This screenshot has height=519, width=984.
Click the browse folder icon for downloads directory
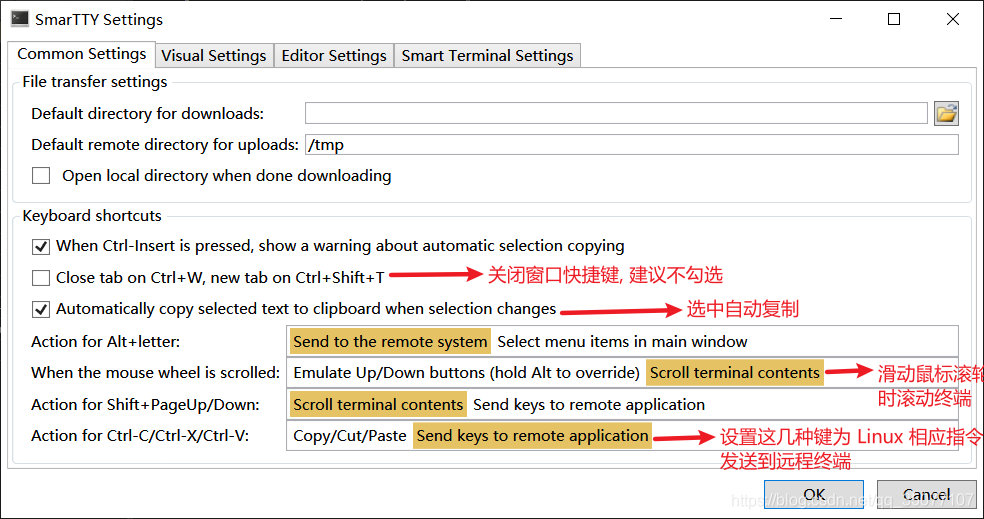pyautogui.click(x=946, y=114)
